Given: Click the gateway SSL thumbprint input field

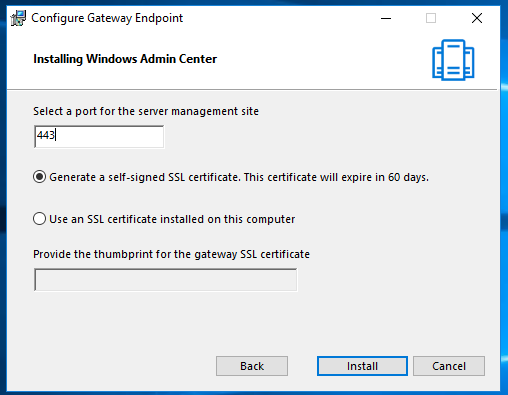Looking at the screenshot, I should 166,279.
